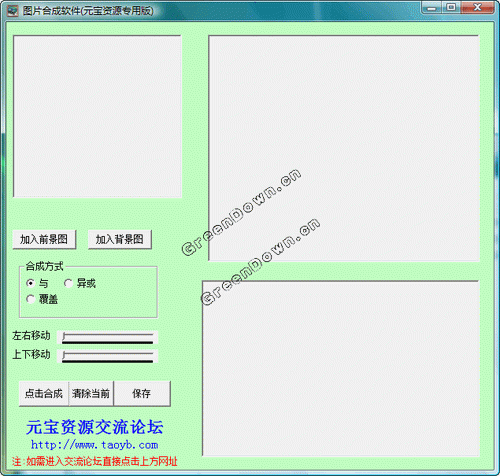Click 加入前景图 button

coord(44,239)
